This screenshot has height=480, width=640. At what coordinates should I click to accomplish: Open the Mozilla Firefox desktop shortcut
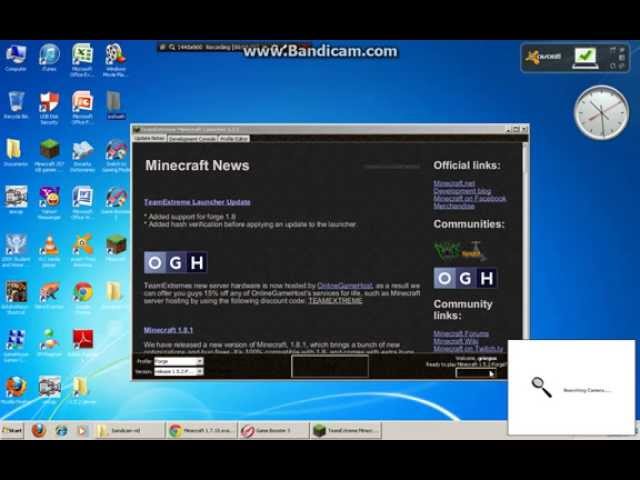click(16, 389)
